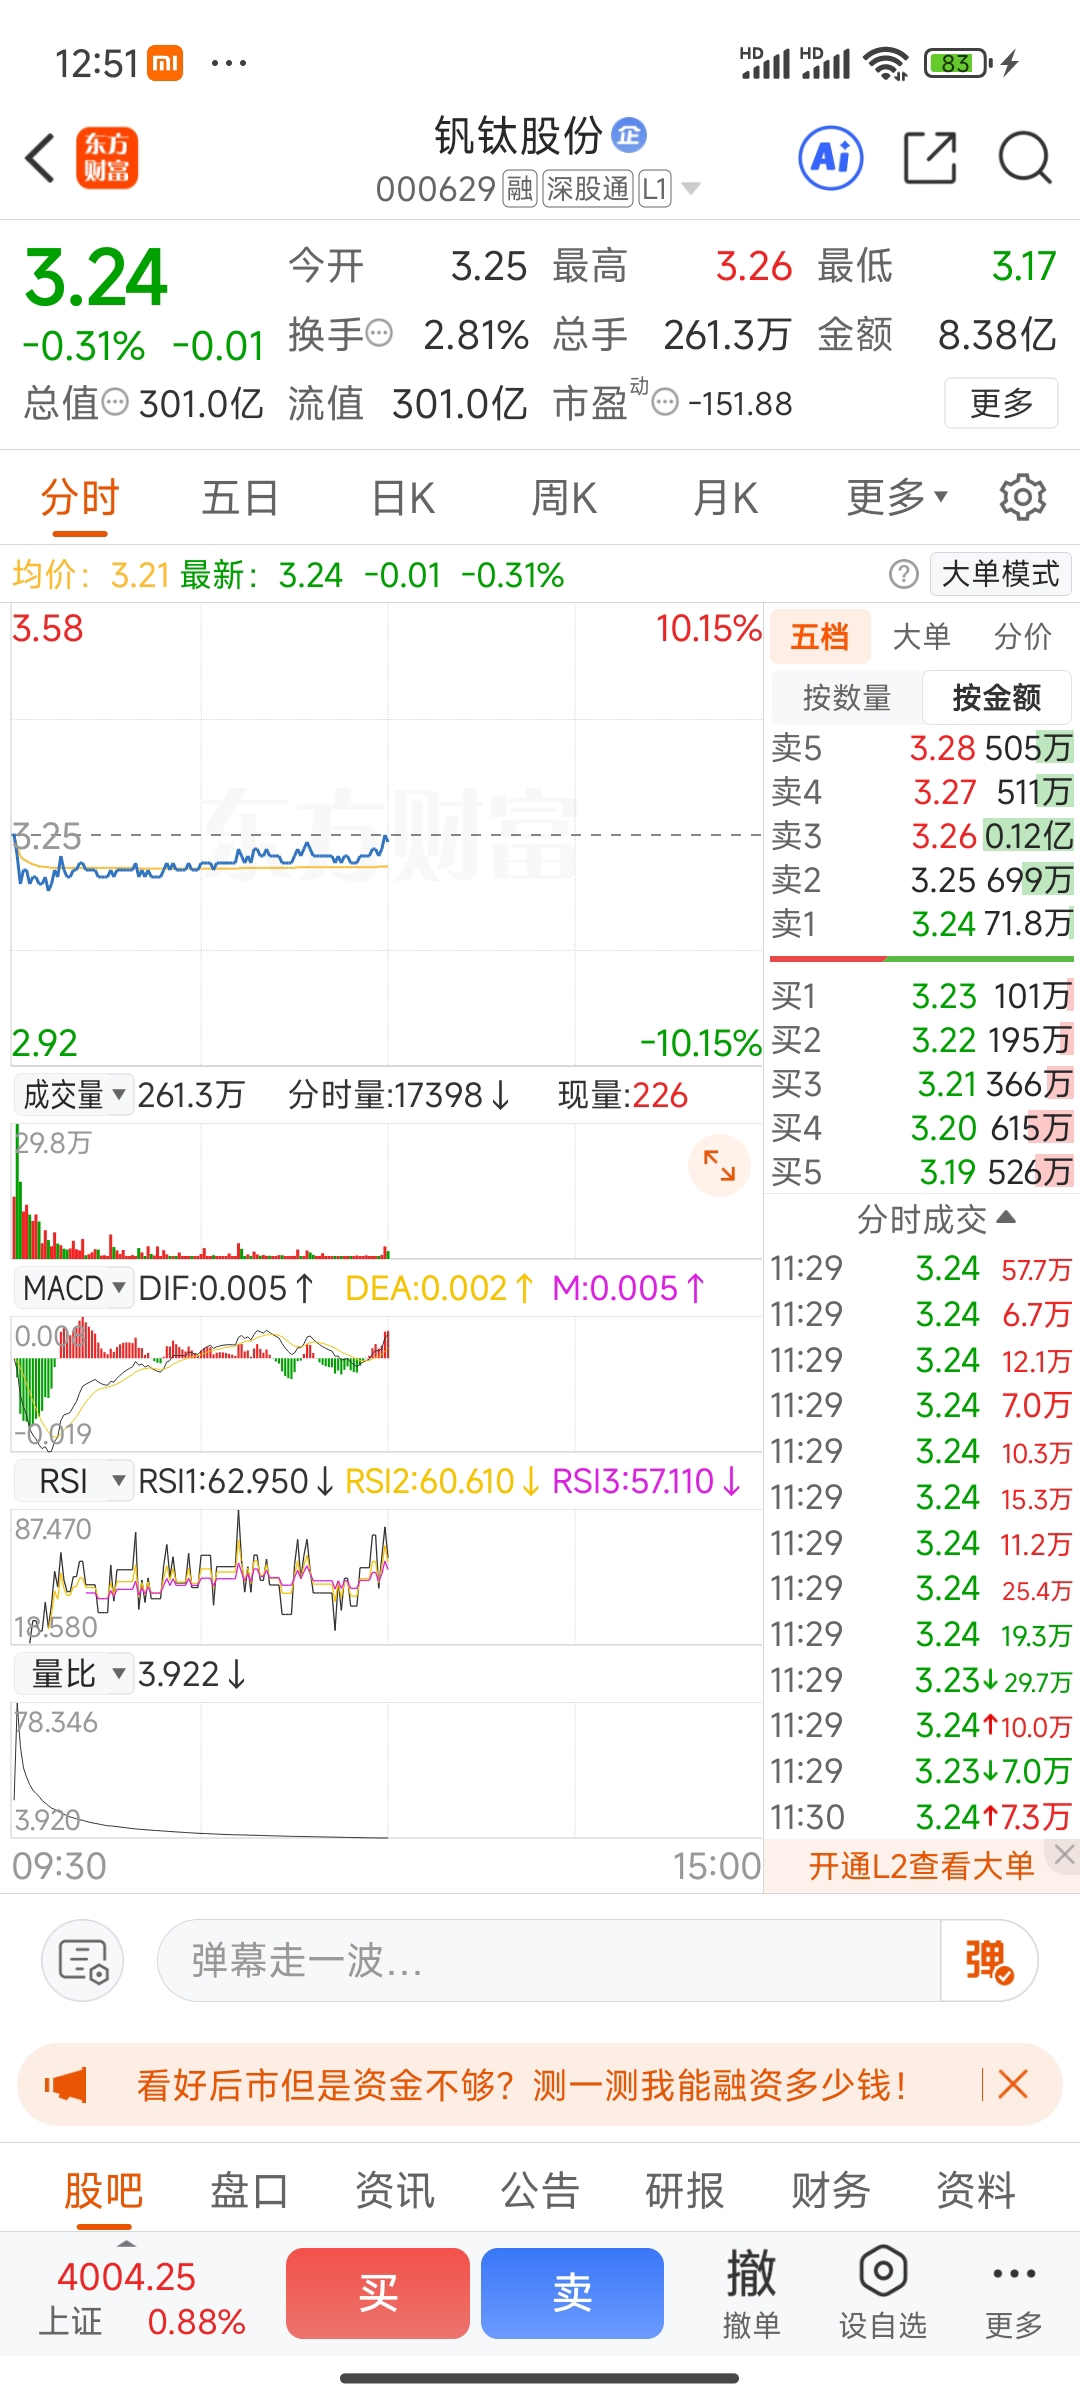
Task: Open MACD indicator dropdown
Action: (x=72, y=1288)
